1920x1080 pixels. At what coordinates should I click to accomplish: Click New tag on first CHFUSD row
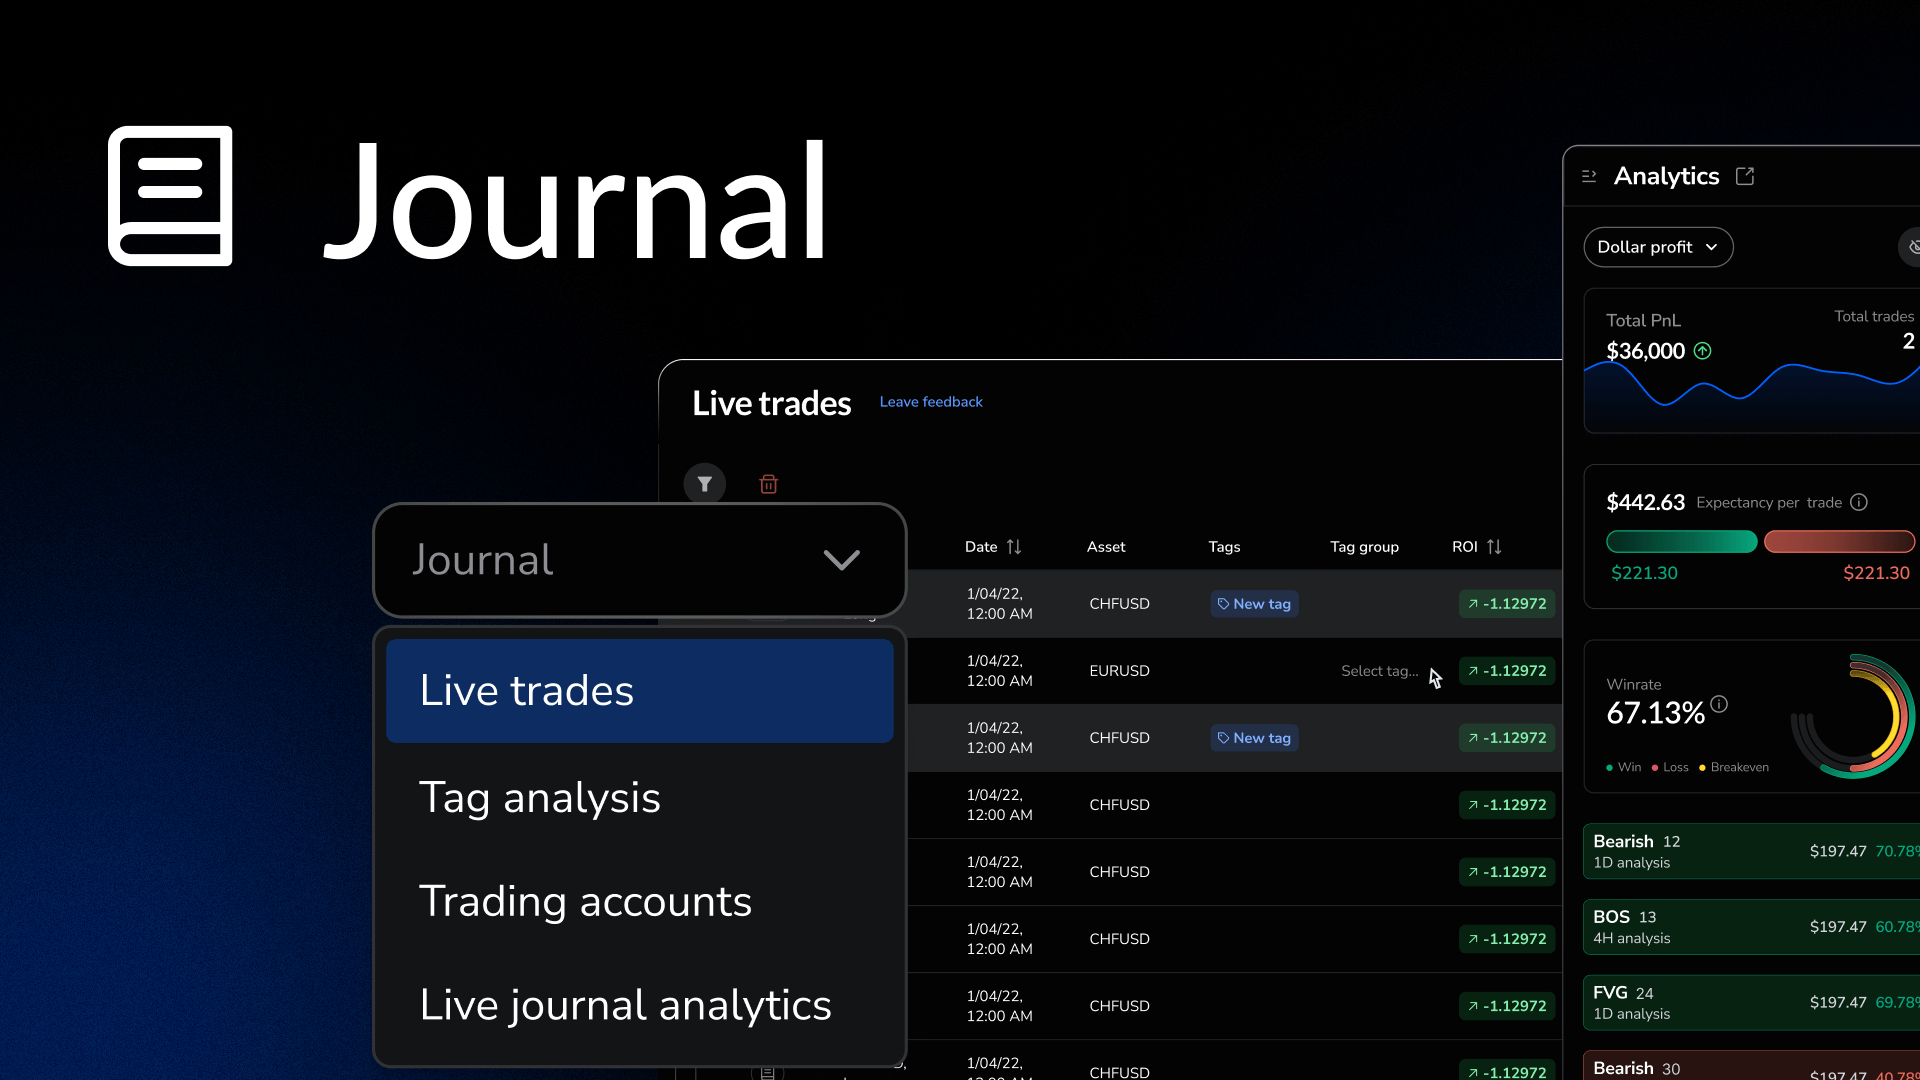(1254, 604)
